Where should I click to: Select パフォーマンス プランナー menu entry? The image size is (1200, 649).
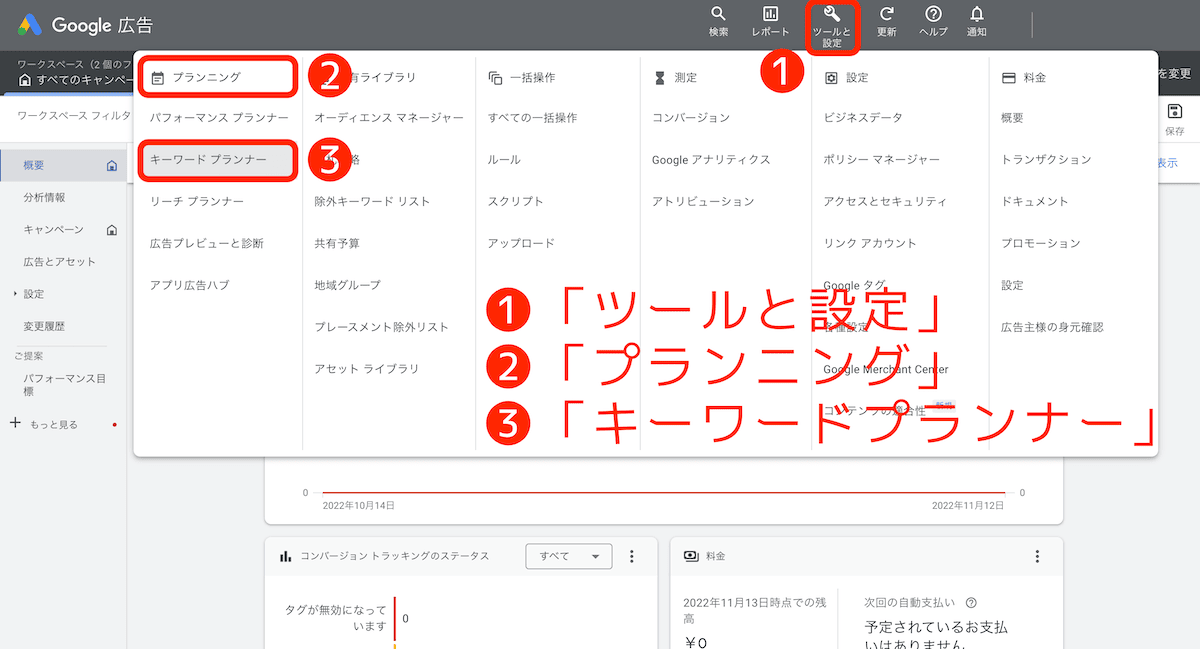coord(219,118)
